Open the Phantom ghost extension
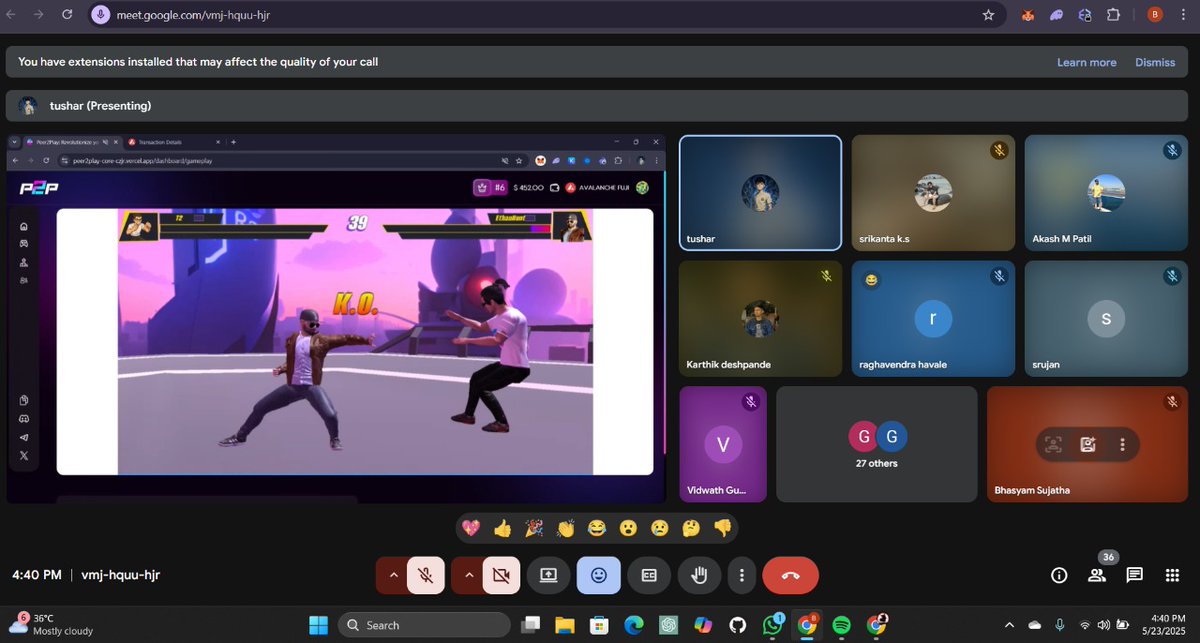The image size is (1200, 643). (x=1056, y=15)
